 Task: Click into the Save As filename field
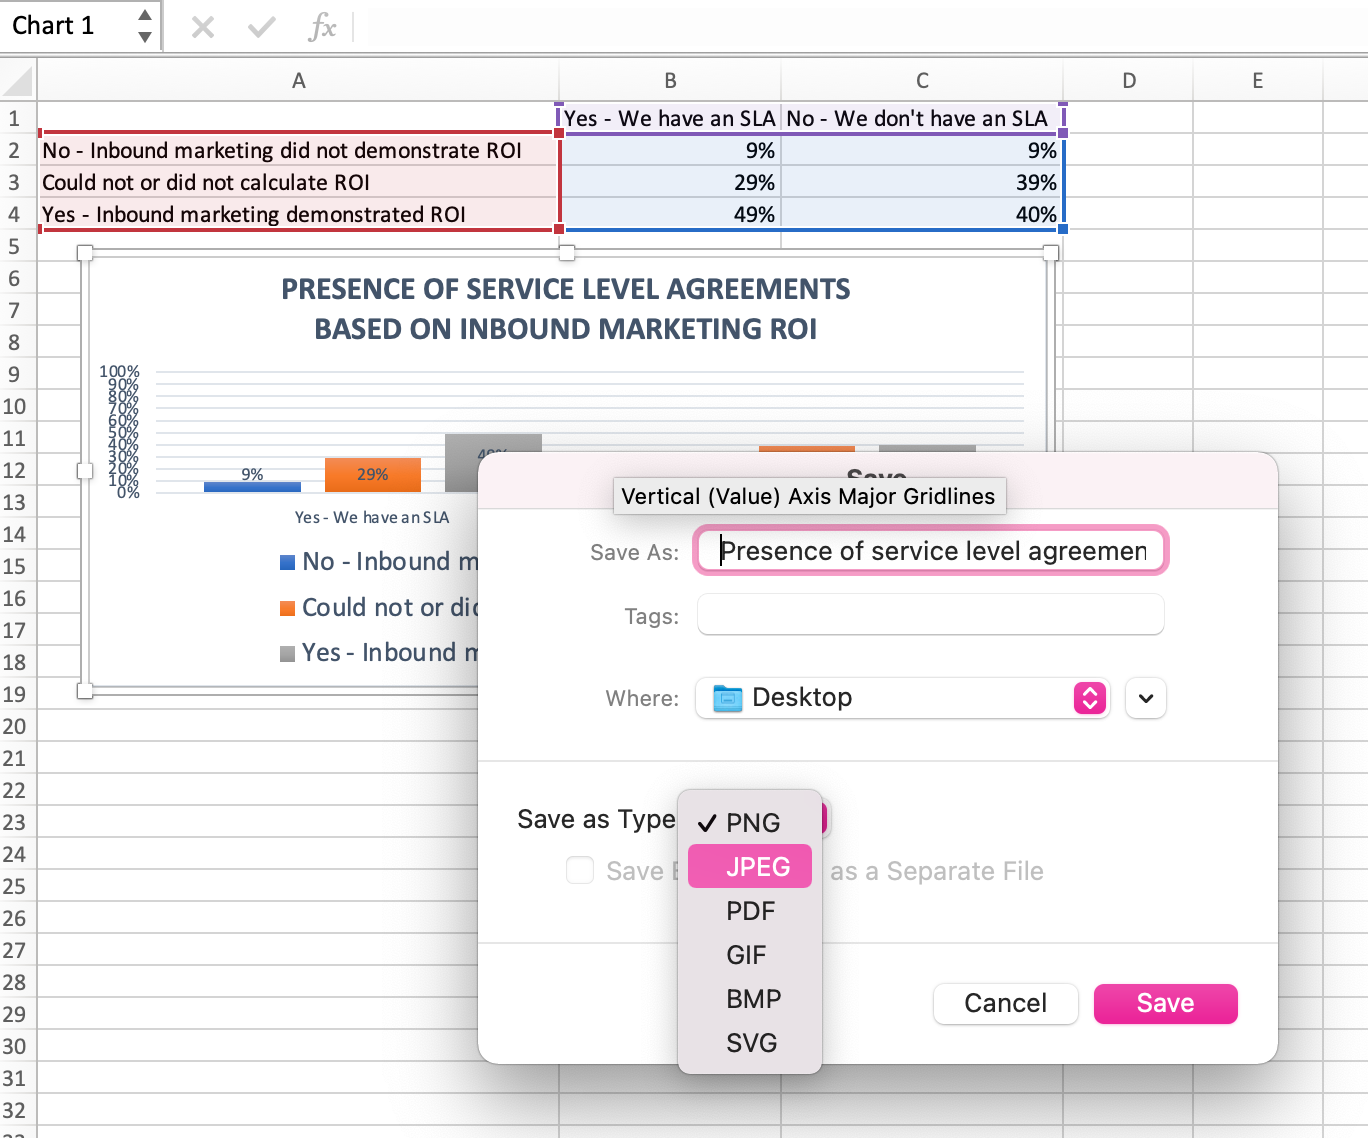tap(931, 551)
